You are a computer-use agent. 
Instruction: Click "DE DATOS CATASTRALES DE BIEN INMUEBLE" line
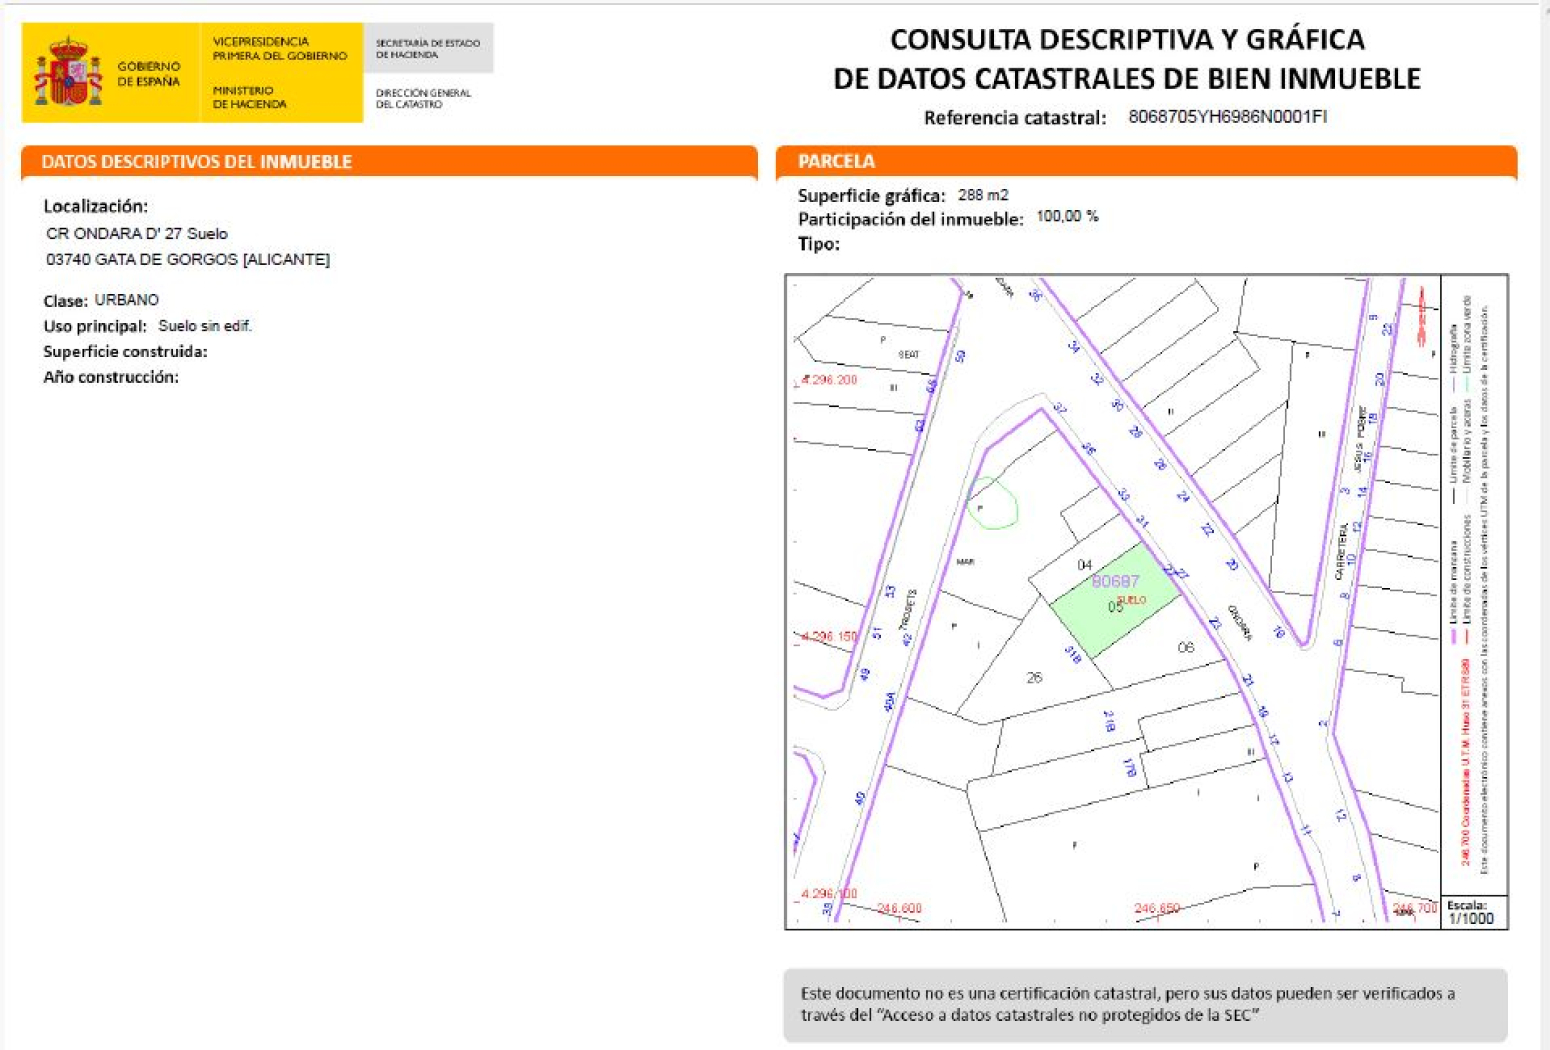pos(1127,79)
